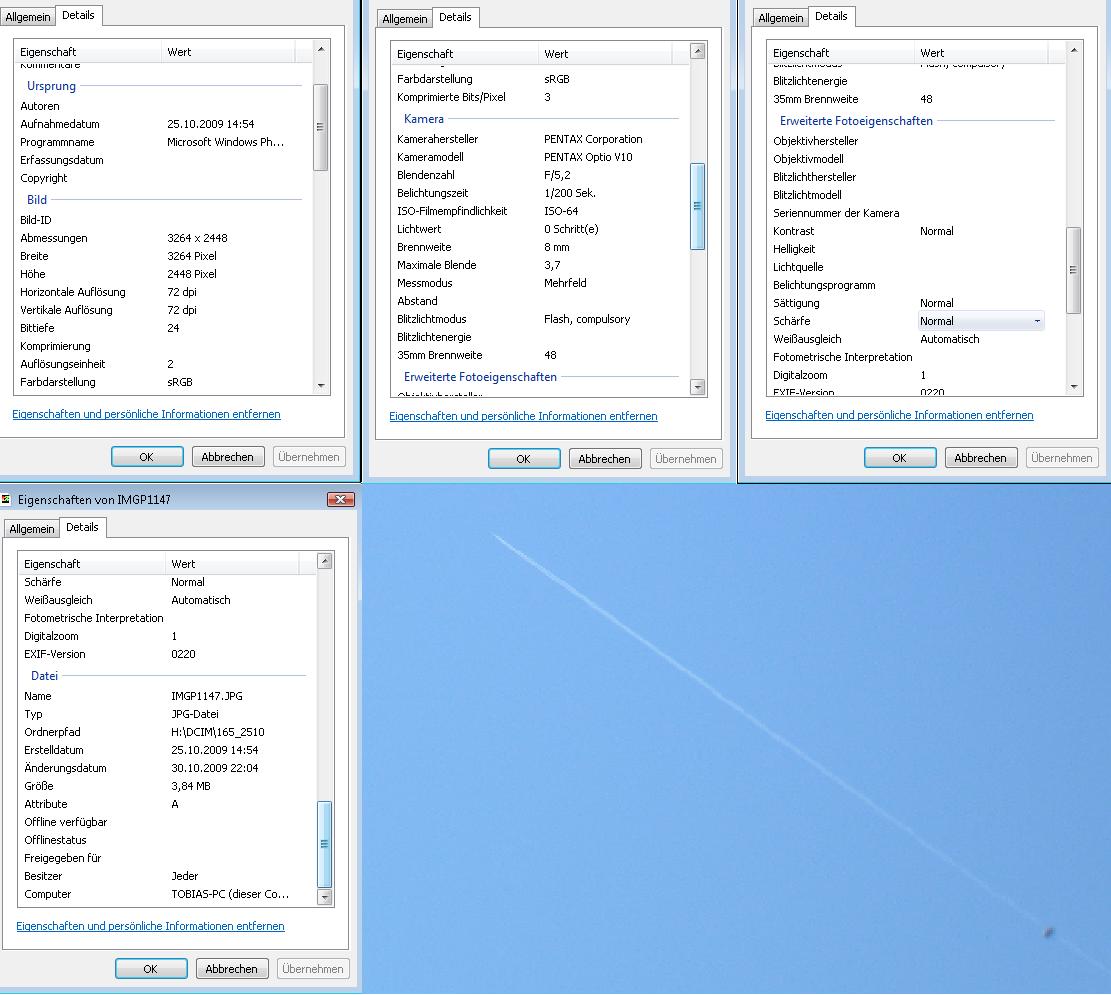Viewport: 1111px width, 995px height.
Task: Click scroll-down arrow in IMGP1147 details list
Action: click(325, 897)
